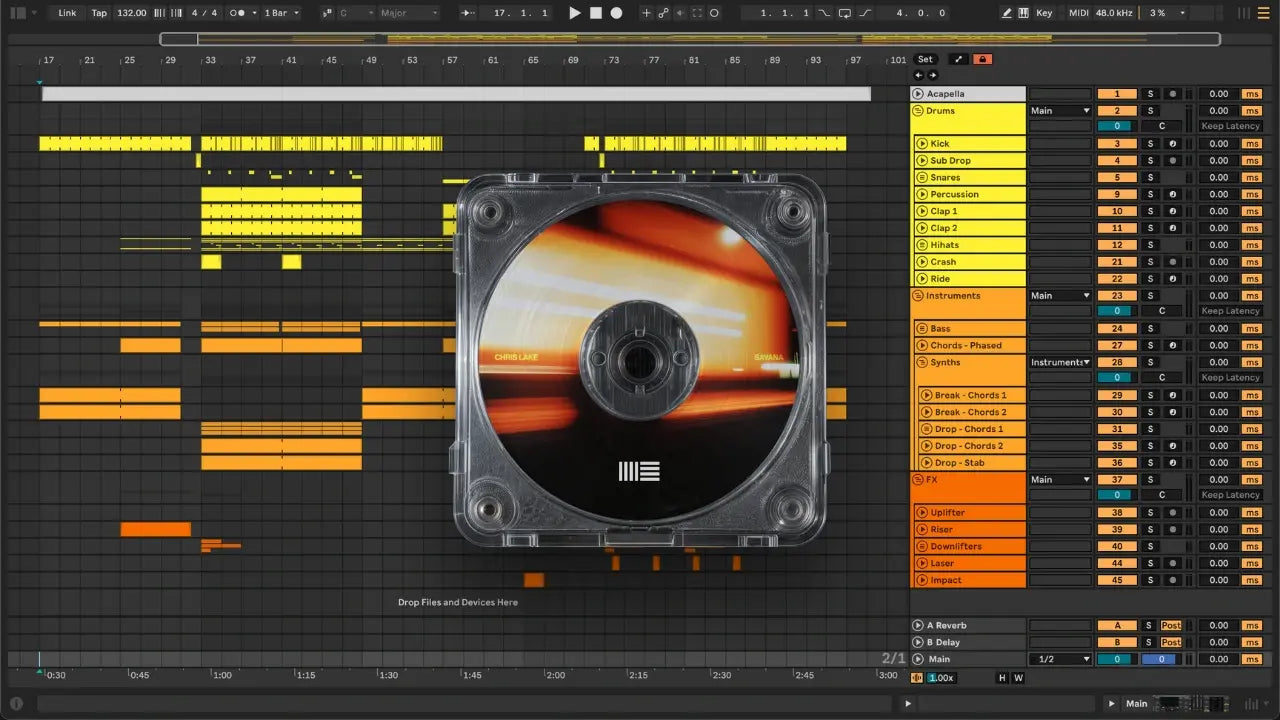This screenshot has height=720, width=1280.
Task: Toggle Acapella track activator button 1
Action: tap(1117, 94)
